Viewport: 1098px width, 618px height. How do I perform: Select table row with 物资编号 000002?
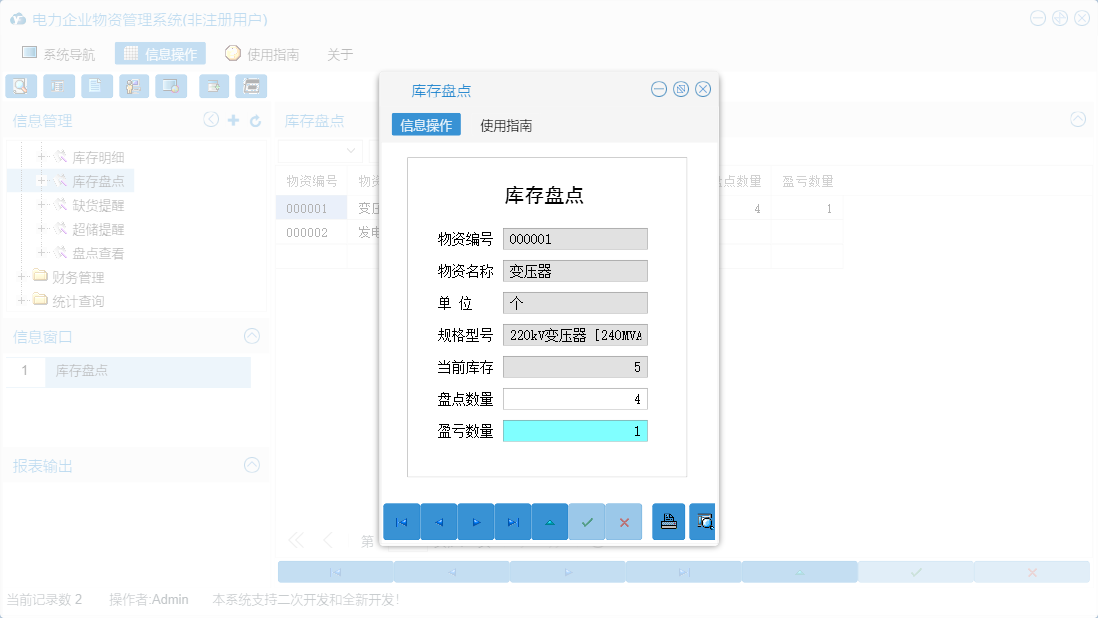311,232
